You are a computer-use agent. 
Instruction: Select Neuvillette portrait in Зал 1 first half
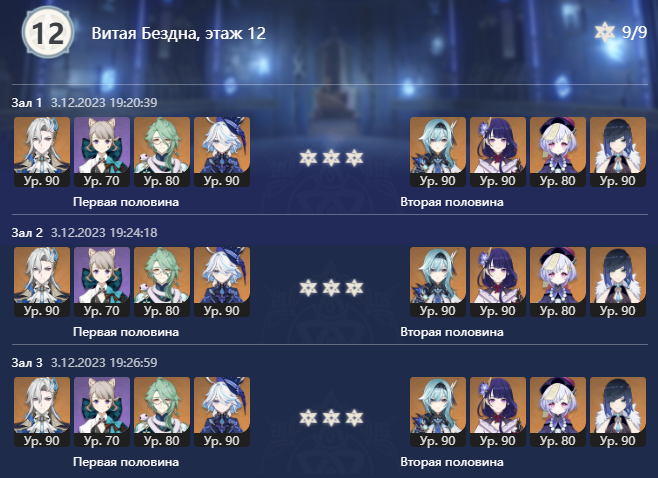pyautogui.click(x=42, y=152)
